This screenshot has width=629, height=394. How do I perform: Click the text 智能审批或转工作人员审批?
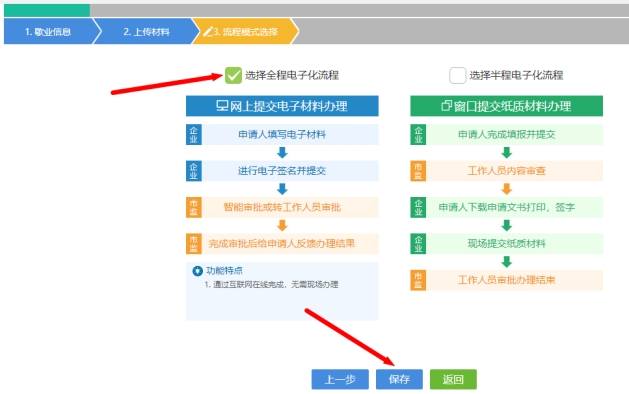pos(282,207)
